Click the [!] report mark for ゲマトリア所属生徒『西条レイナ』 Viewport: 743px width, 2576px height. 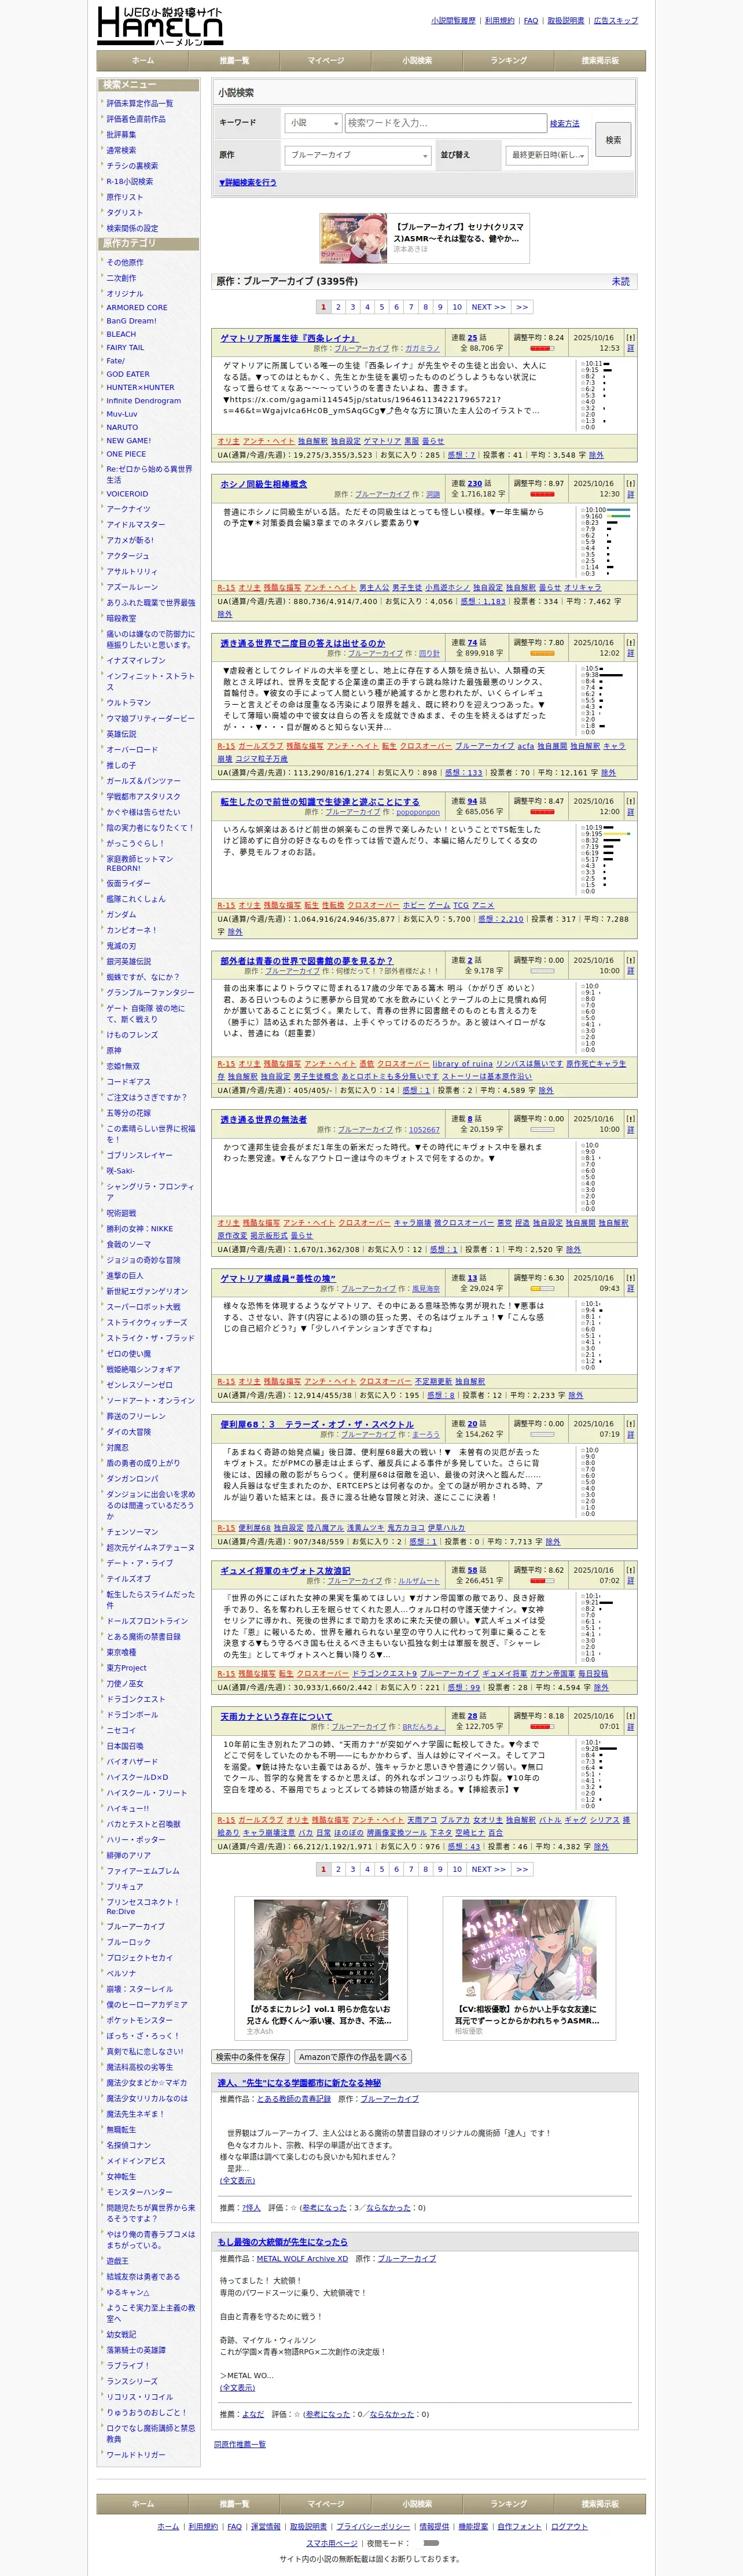[x=630, y=338]
